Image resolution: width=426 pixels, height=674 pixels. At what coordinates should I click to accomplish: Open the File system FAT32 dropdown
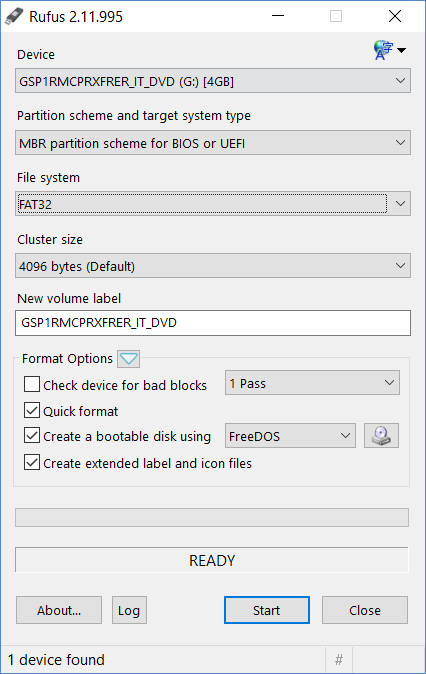213,204
